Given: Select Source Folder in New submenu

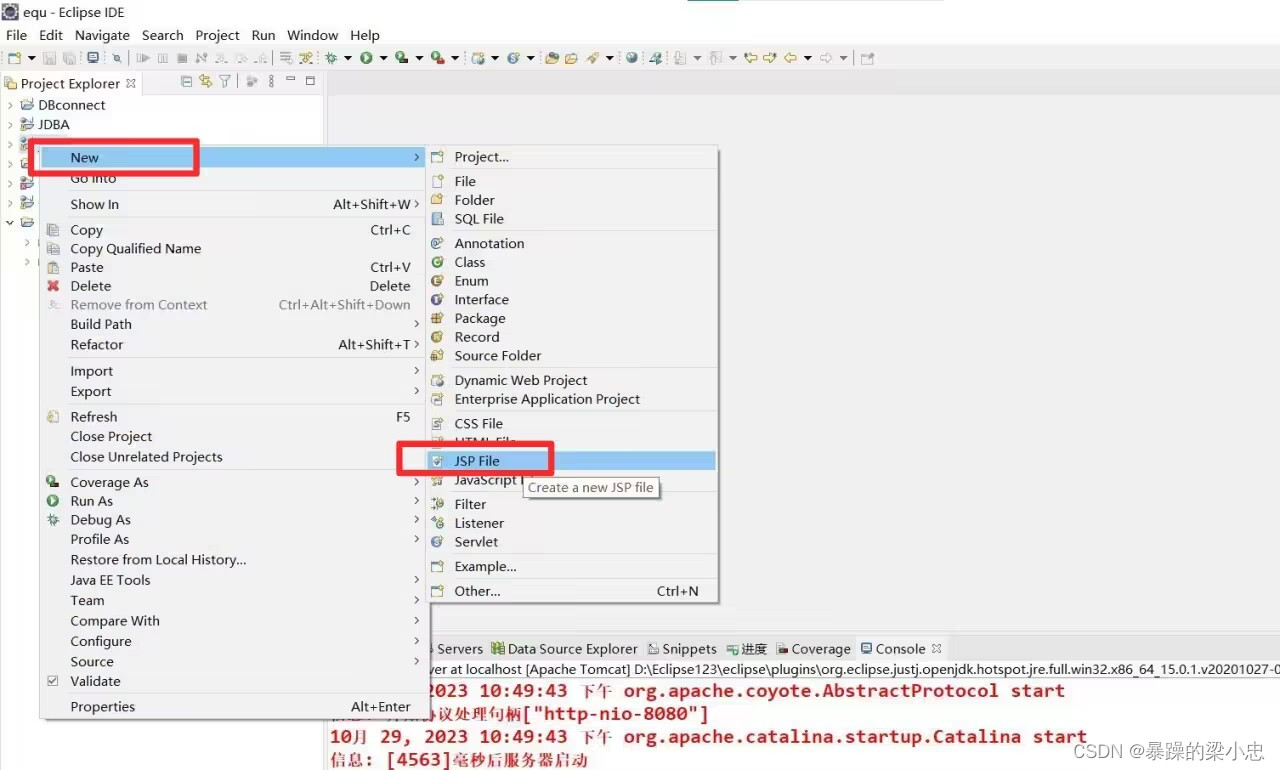Looking at the screenshot, I should [572, 356].
